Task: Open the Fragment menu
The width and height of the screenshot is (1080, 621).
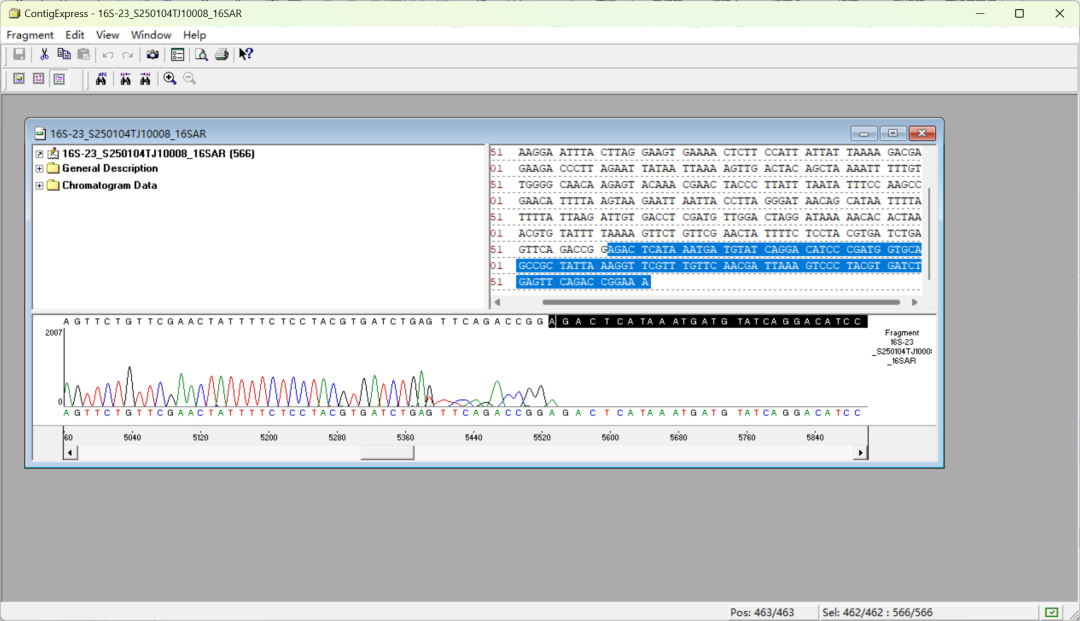Action: pos(30,35)
